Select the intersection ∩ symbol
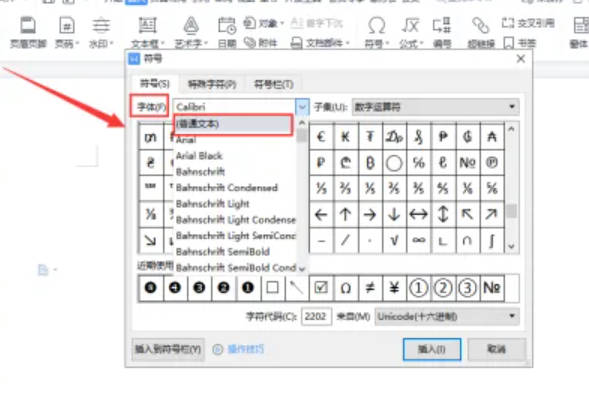Image resolution: width=589 pixels, height=393 pixels. click(x=467, y=240)
